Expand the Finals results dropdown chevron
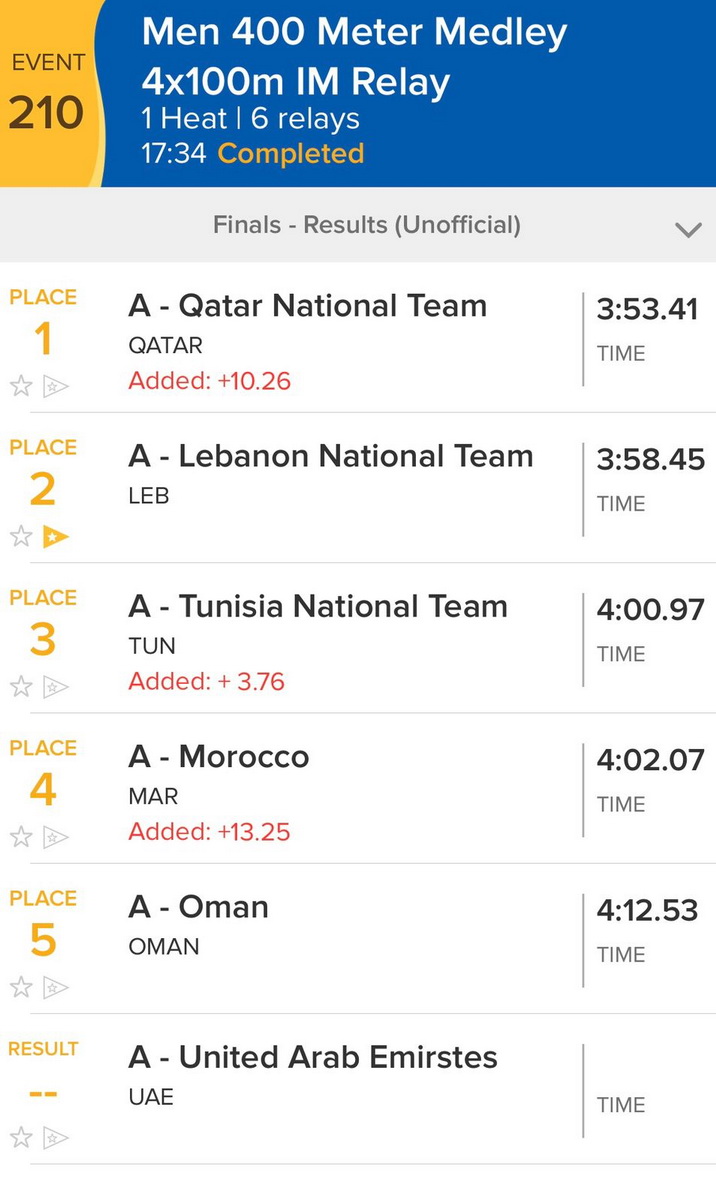This screenshot has height=1200, width=716. click(x=688, y=229)
